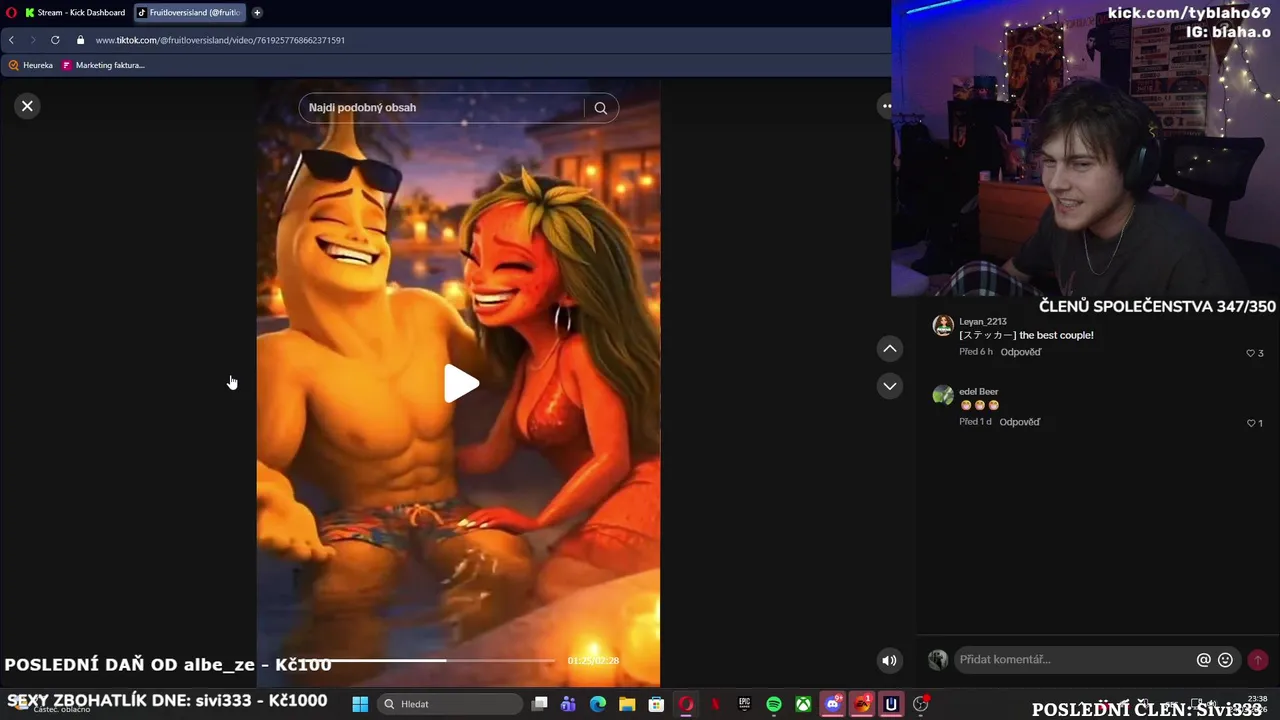Reload the page with the refresh icon
This screenshot has width=1280, height=720.
pos(55,40)
